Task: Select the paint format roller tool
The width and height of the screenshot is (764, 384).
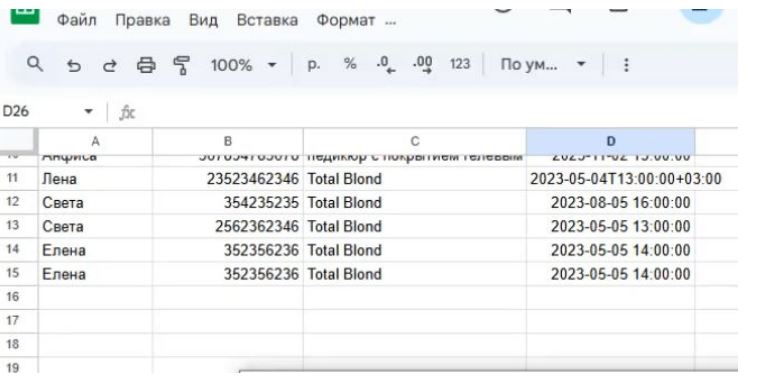Action: click(x=182, y=65)
